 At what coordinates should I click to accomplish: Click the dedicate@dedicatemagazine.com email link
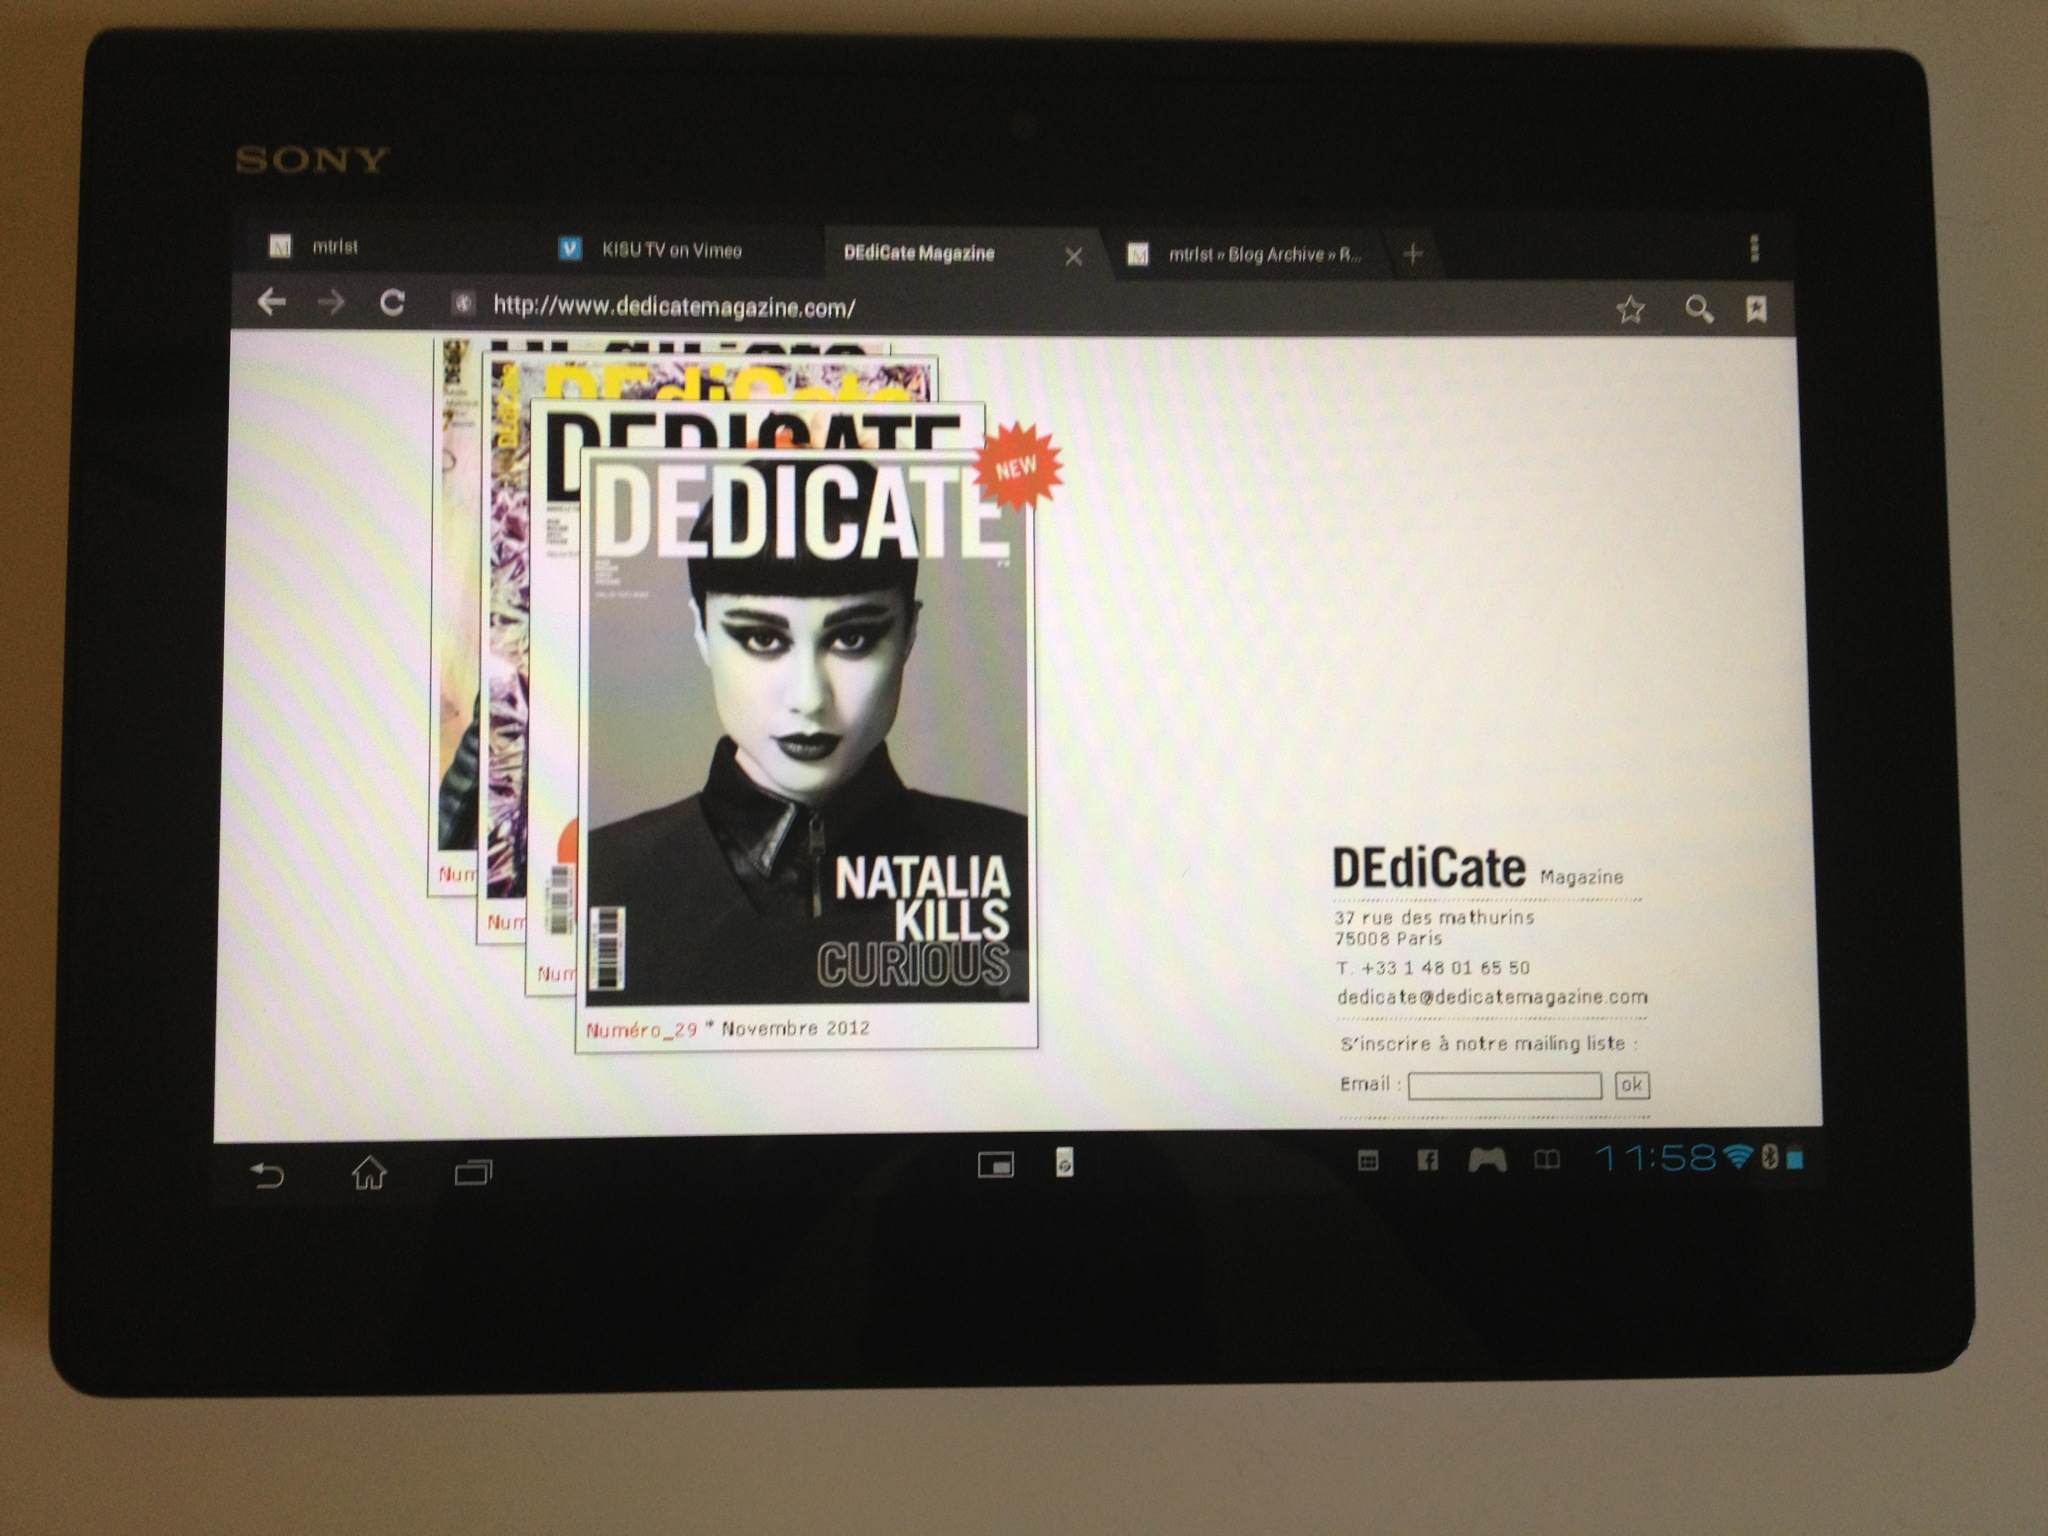pos(1491,997)
